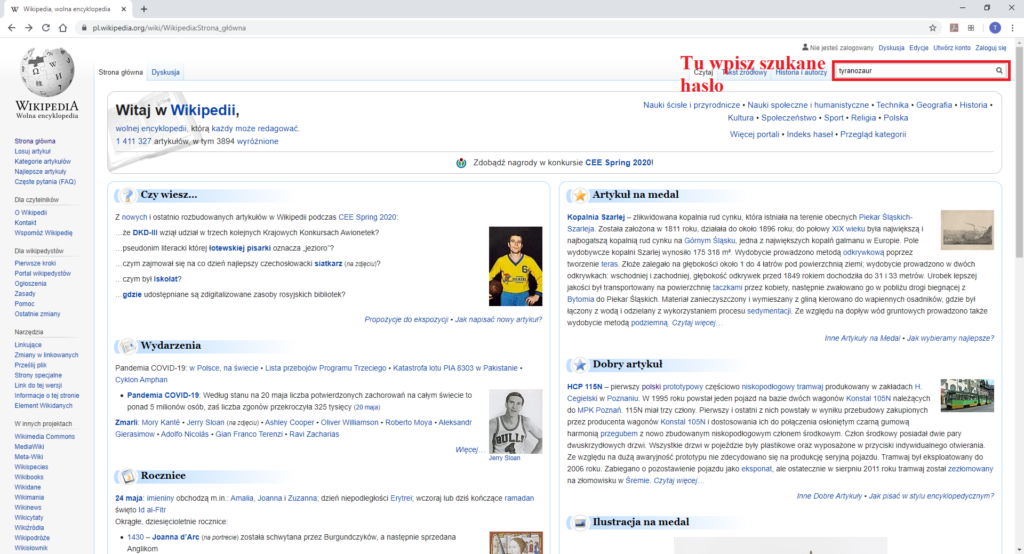Switch to the Strona główna tab
Image resolution: width=1024 pixels, height=554 pixels.
[121, 73]
